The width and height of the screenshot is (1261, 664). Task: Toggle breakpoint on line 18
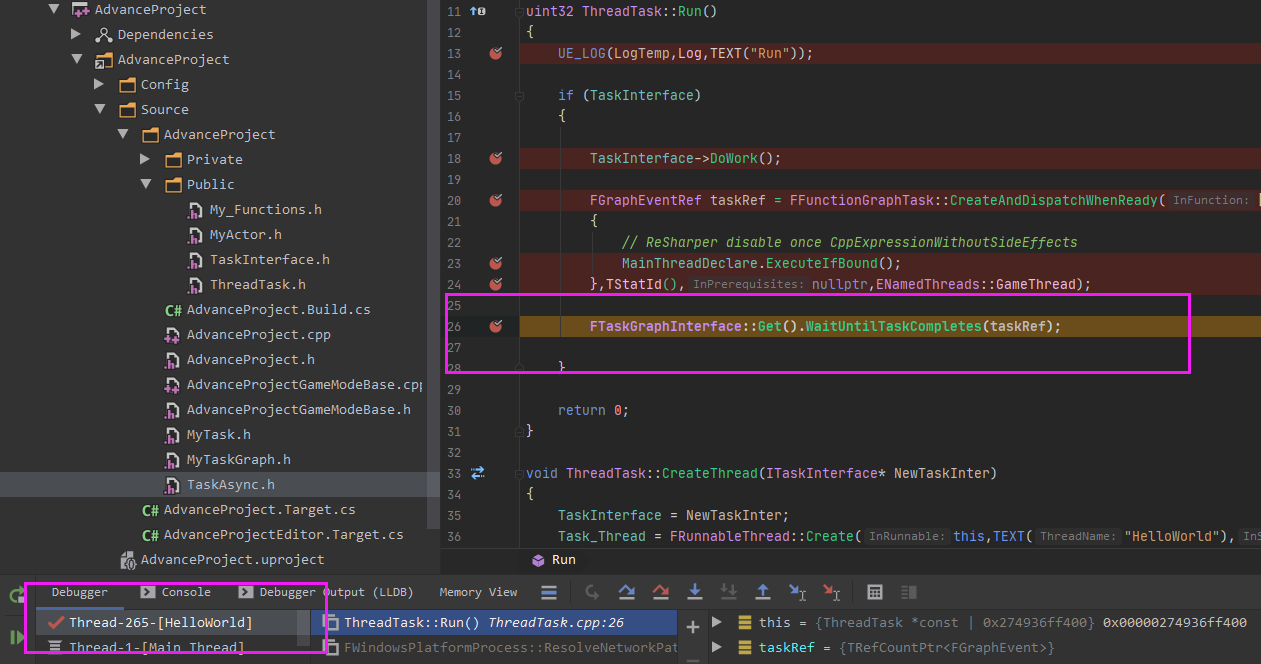click(x=495, y=158)
